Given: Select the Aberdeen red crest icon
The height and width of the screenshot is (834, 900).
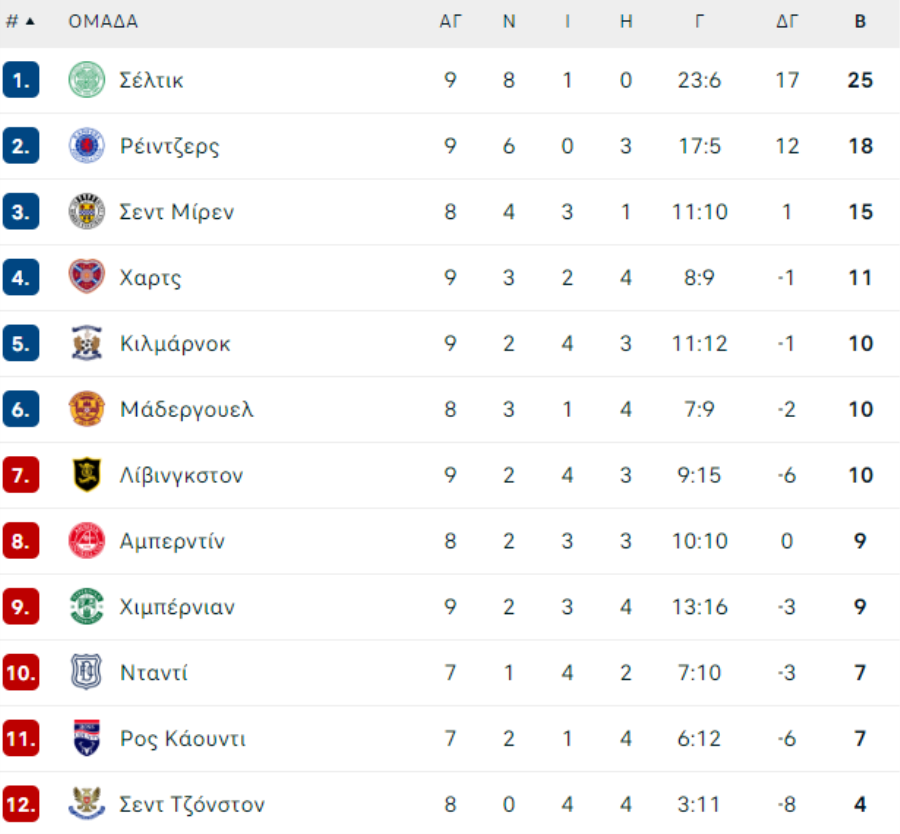Looking at the screenshot, I should [87, 541].
